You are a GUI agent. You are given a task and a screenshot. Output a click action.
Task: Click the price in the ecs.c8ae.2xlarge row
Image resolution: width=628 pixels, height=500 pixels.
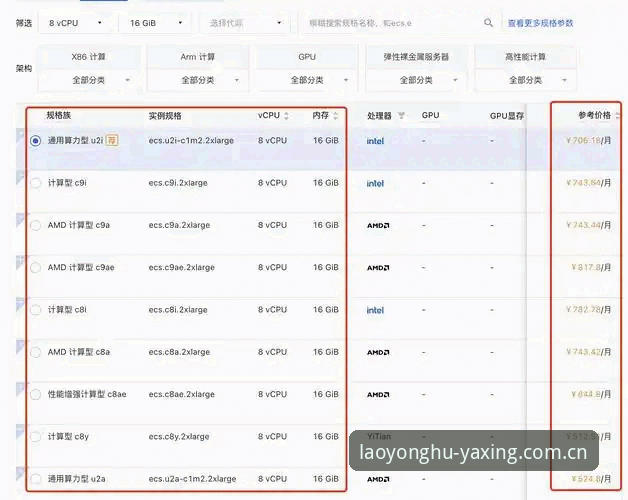591,394
